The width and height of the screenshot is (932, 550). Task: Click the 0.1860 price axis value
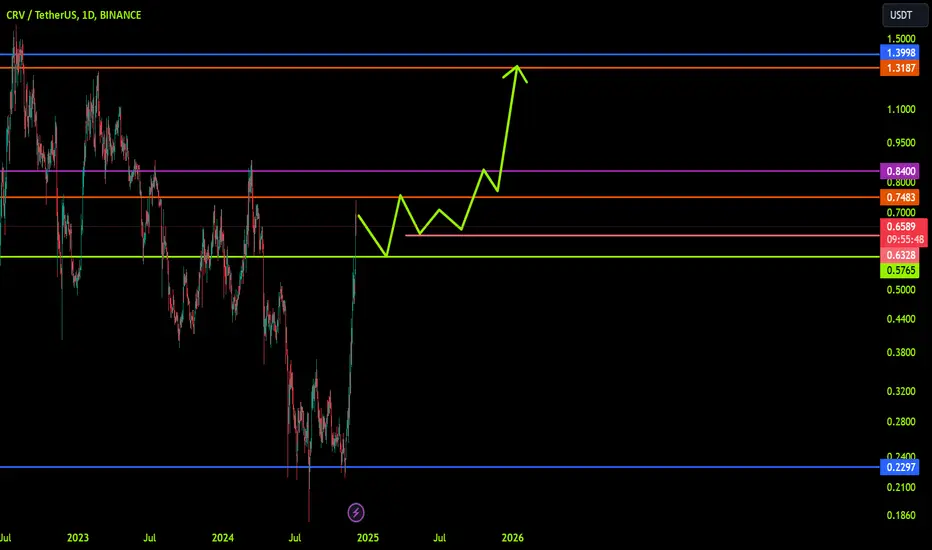tap(901, 516)
